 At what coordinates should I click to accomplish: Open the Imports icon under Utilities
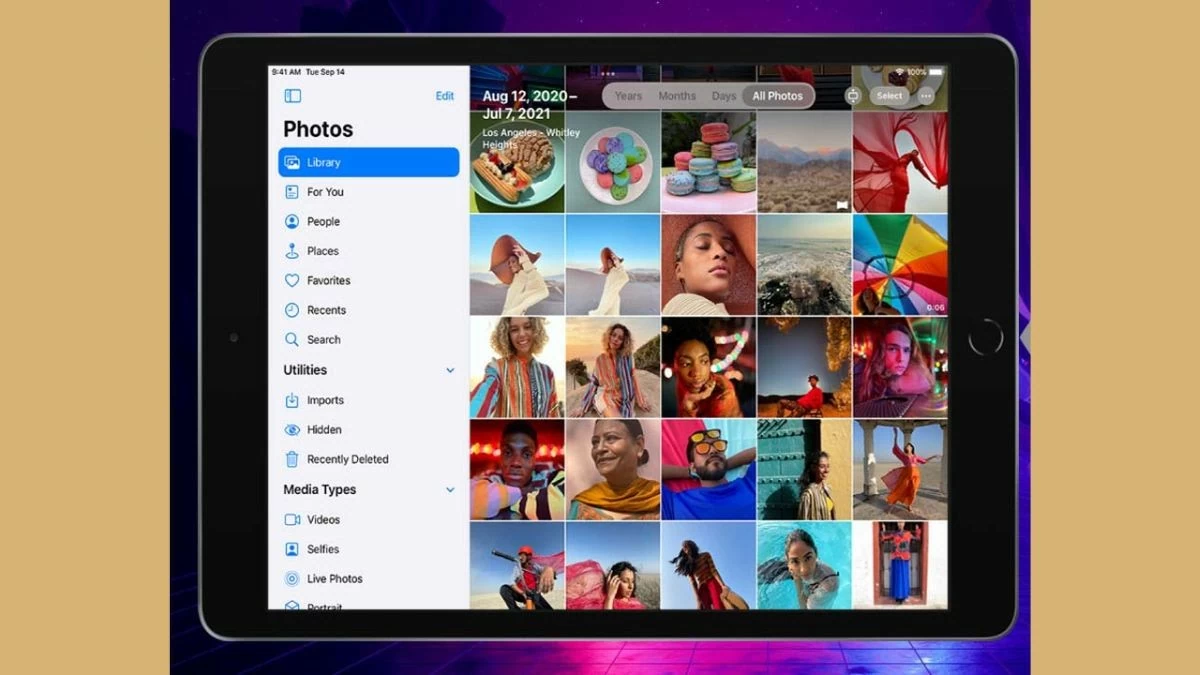pos(292,400)
